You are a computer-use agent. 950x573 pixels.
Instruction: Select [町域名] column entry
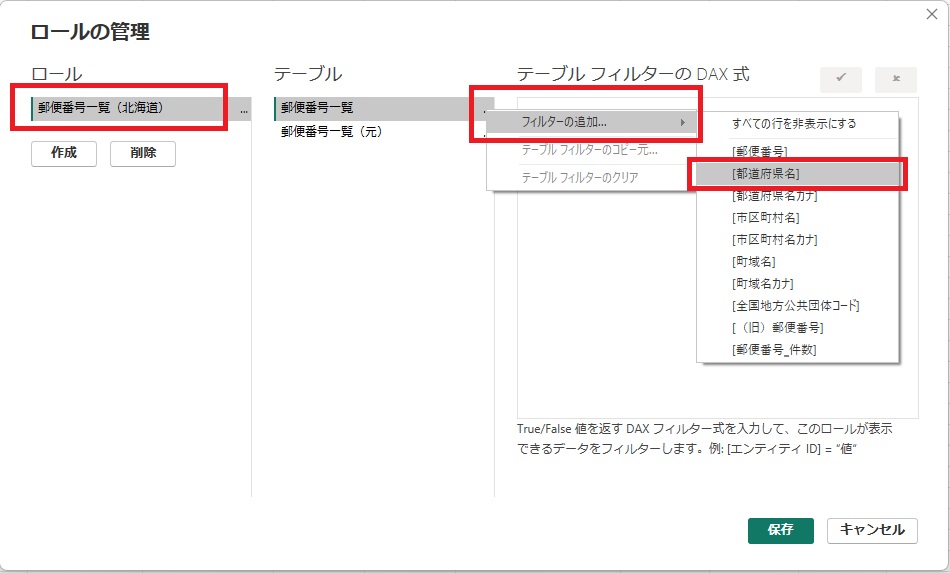click(x=753, y=261)
